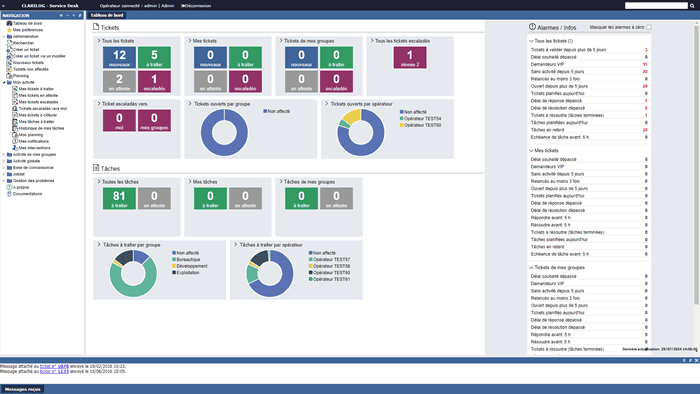This screenshot has height=394, width=700.
Task: Click the Créer un ticket icon
Action: (x=9, y=50)
